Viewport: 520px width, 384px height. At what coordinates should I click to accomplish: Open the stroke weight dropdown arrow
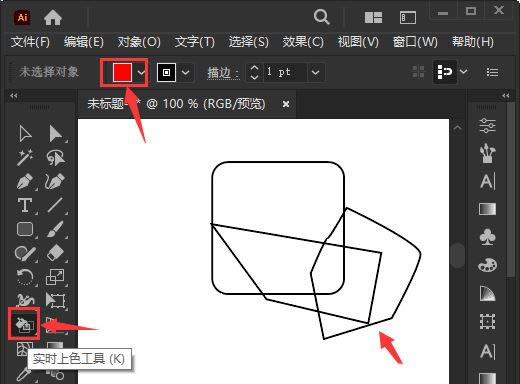click(x=315, y=72)
